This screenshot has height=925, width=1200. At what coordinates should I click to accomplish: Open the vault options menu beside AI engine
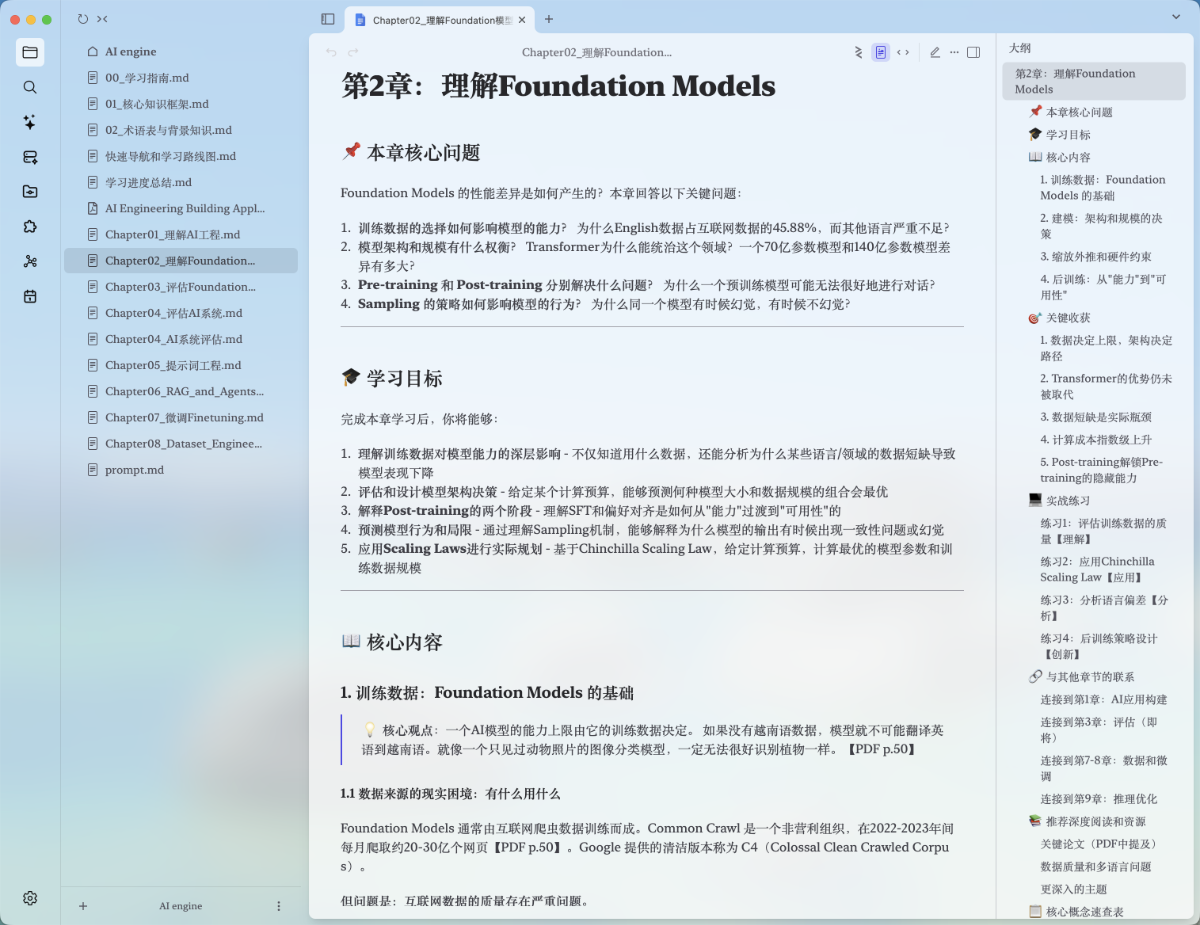[x=278, y=906]
